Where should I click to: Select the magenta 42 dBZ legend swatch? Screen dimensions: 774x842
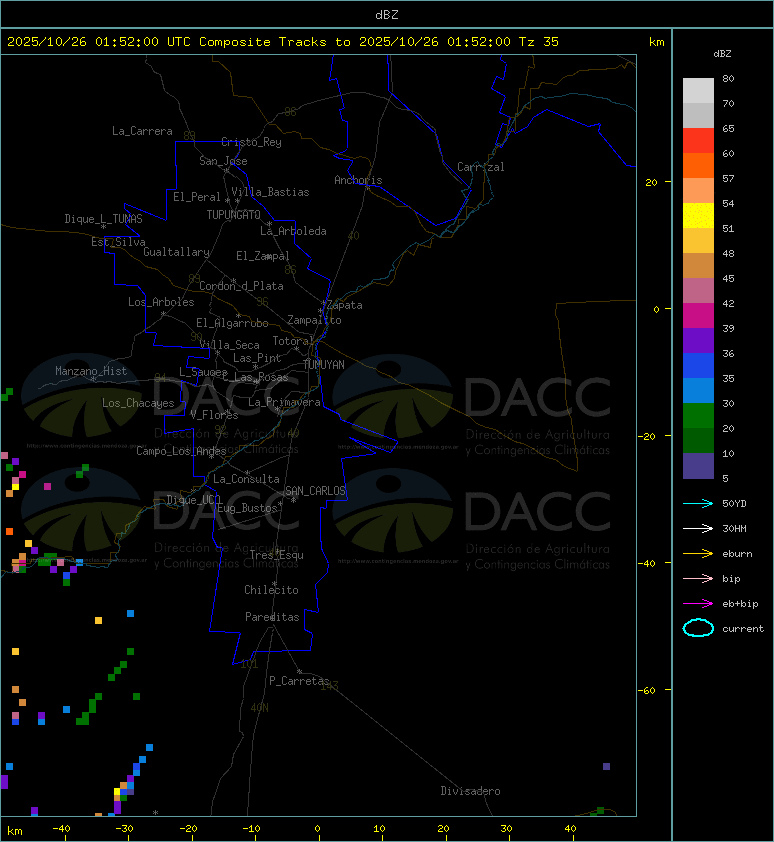coord(698,315)
